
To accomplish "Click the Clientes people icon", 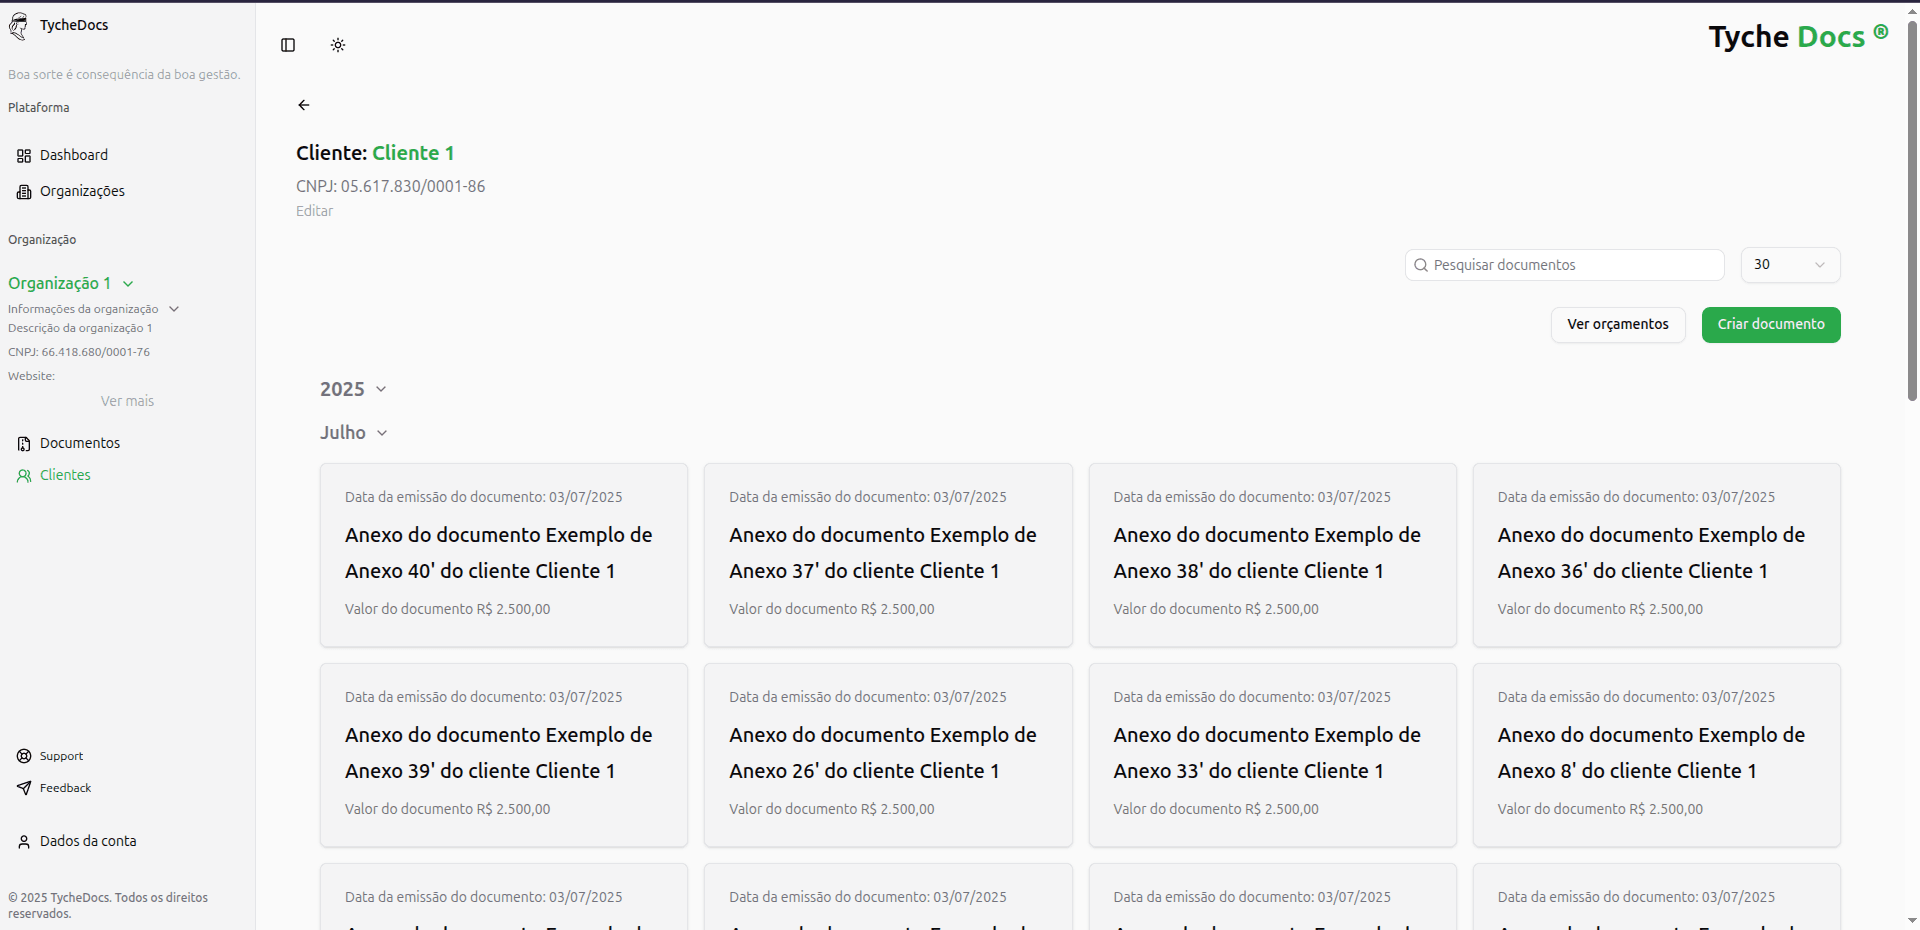I will 24,476.
